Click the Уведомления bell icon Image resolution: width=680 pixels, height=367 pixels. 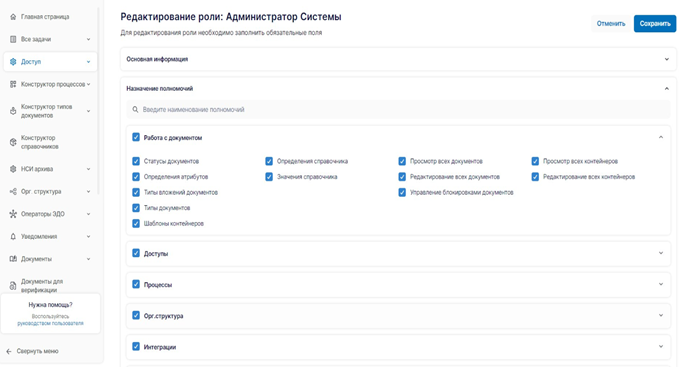pyautogui.click(x=13, y=237)
